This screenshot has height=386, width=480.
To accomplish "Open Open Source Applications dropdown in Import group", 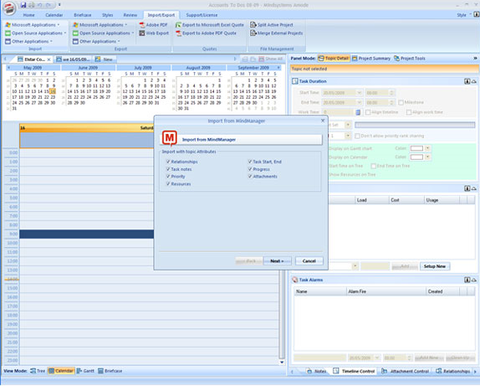I will click(x=36, y=33).
